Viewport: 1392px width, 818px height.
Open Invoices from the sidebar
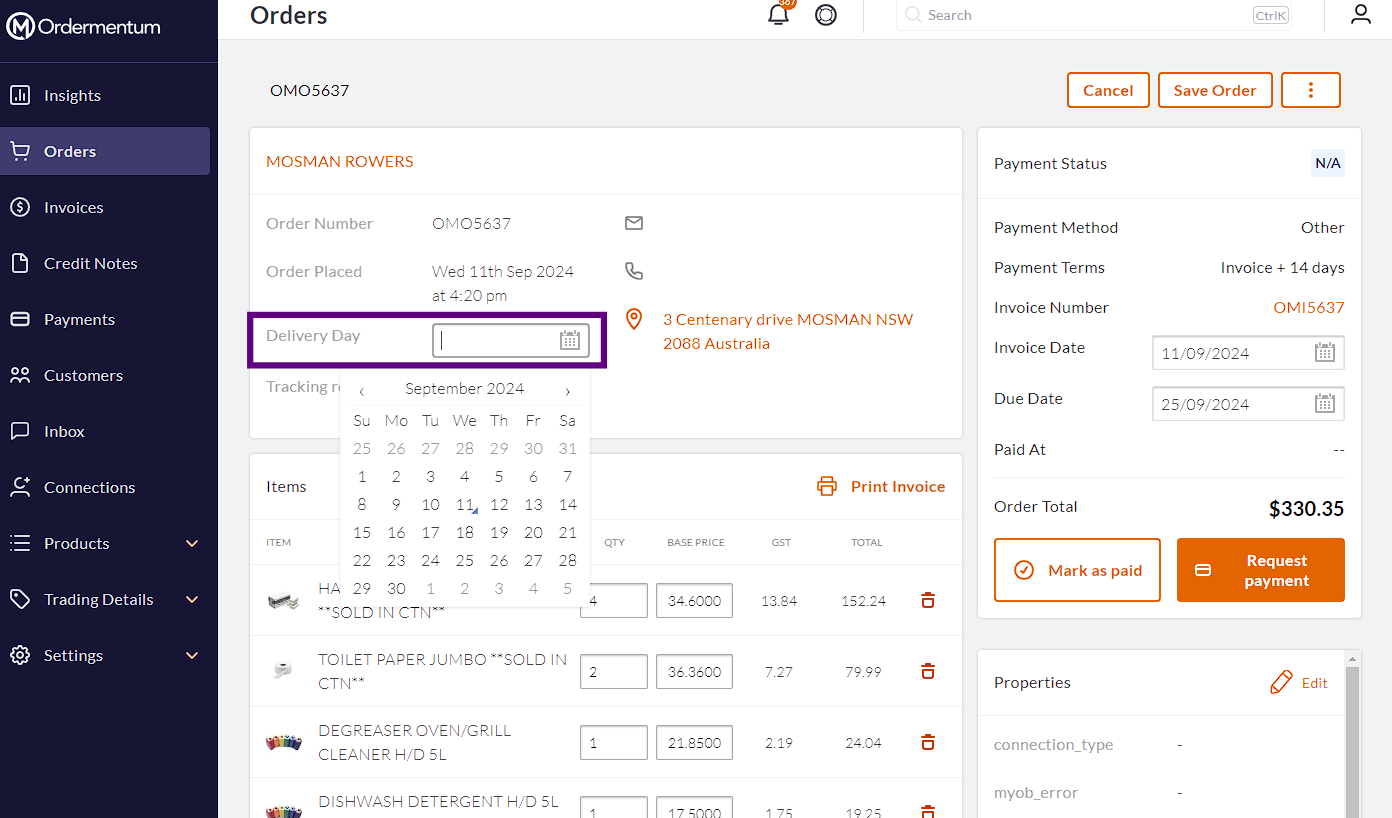74,207
